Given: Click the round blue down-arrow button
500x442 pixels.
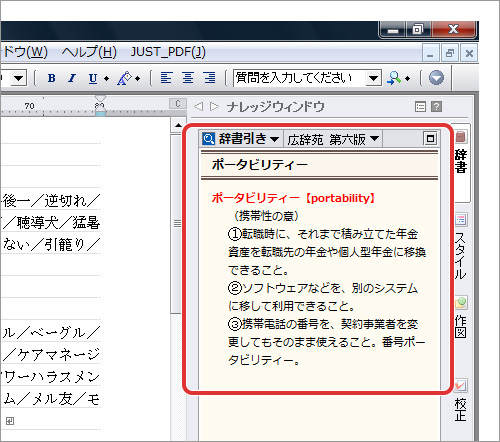Looking at the screenshot, I should 436,78.
